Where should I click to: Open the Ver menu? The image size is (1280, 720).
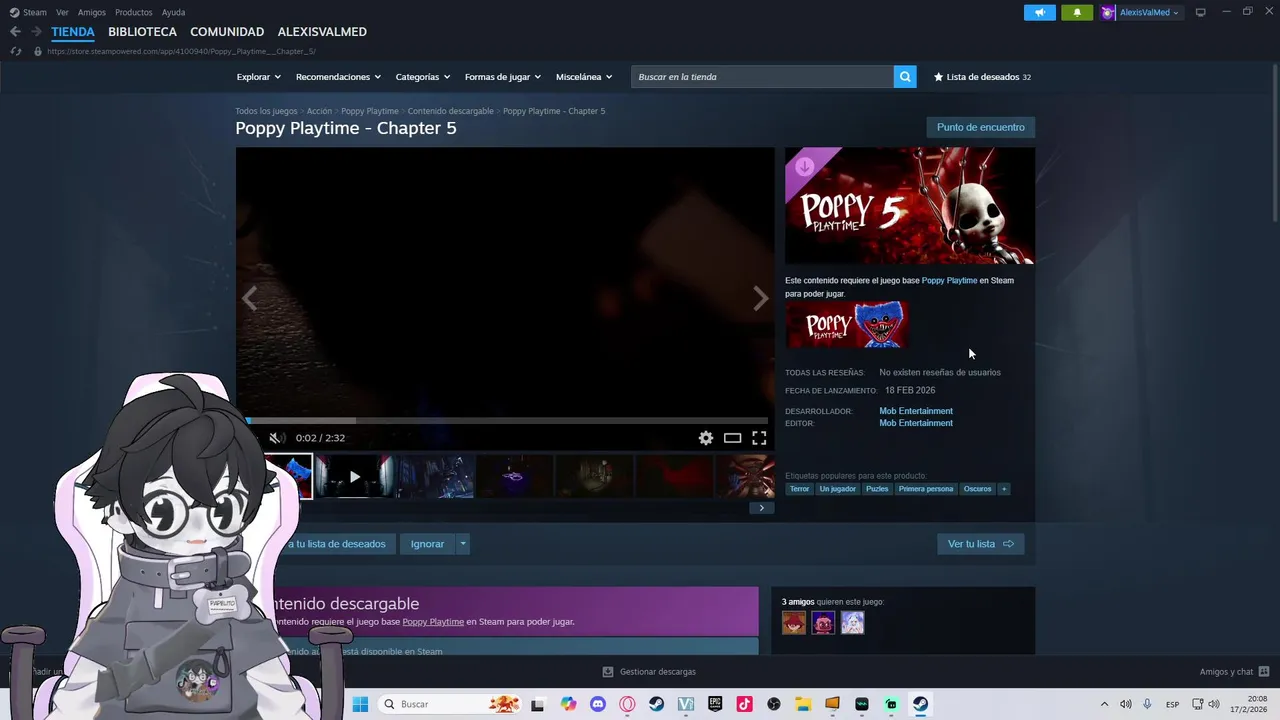pos(63,12)
